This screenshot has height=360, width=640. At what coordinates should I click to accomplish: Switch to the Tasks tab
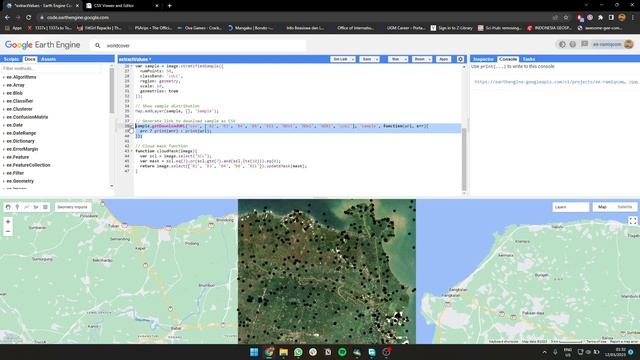[529, 59]
